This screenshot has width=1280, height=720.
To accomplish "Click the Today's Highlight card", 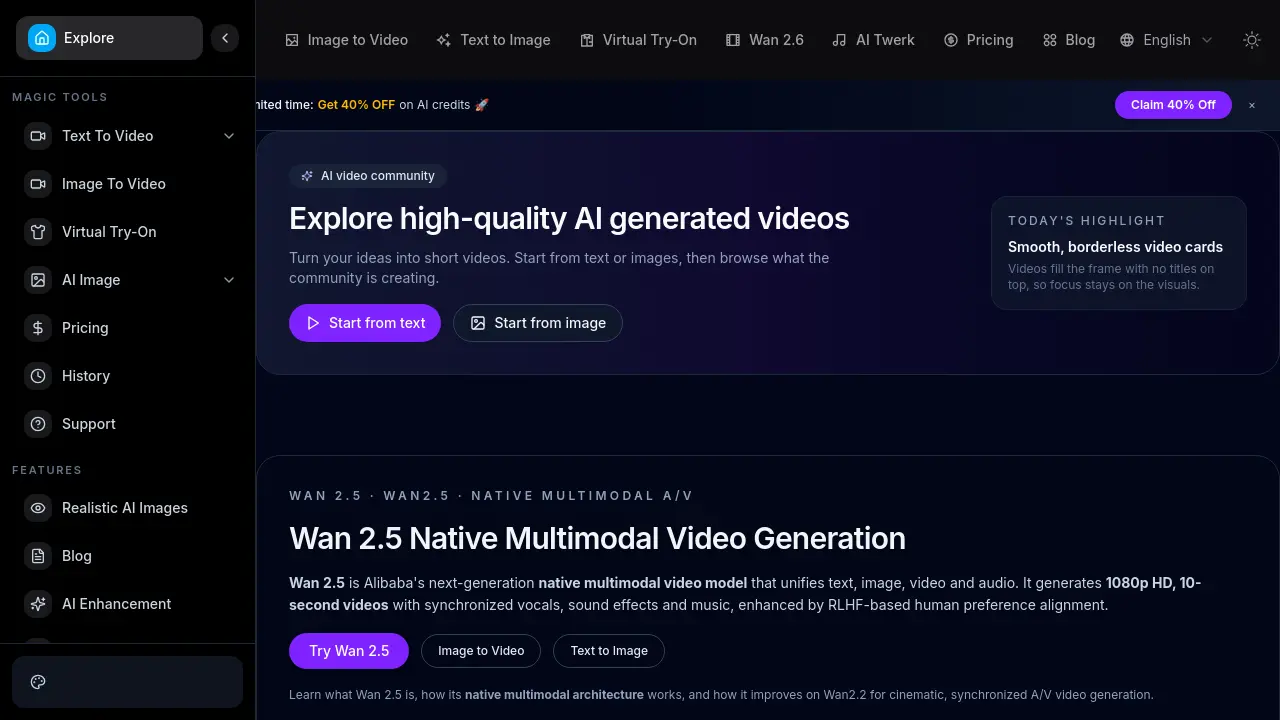I will (x=1119, y=253).
